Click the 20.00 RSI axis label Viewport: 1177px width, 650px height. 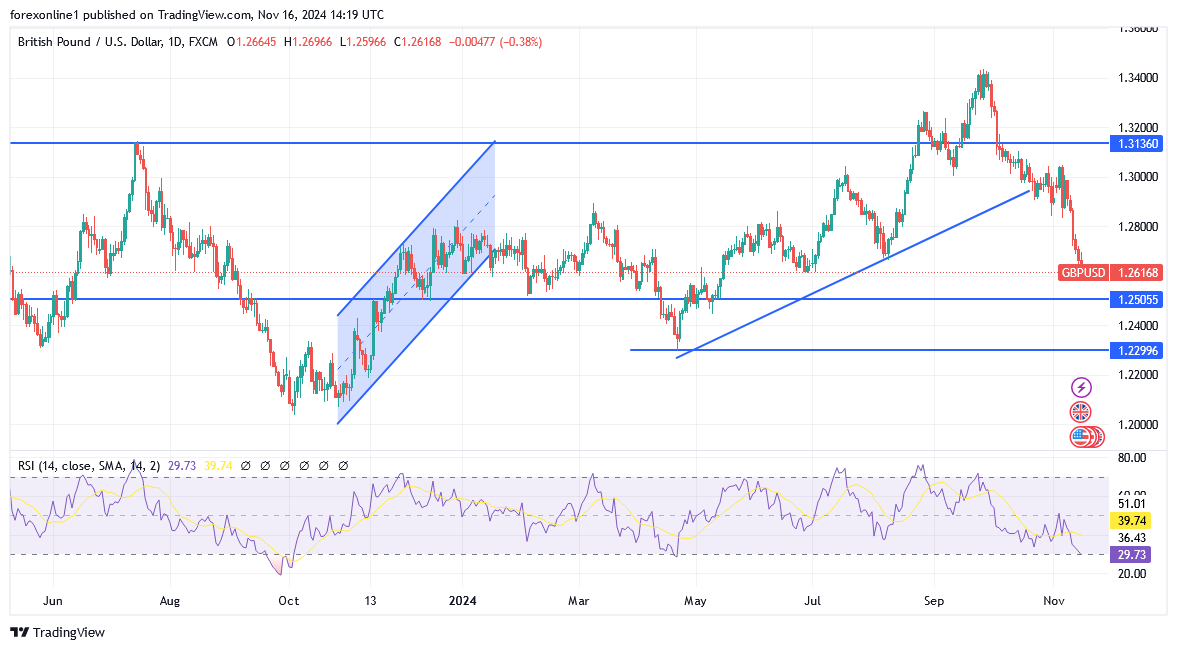click(1131, 573)
